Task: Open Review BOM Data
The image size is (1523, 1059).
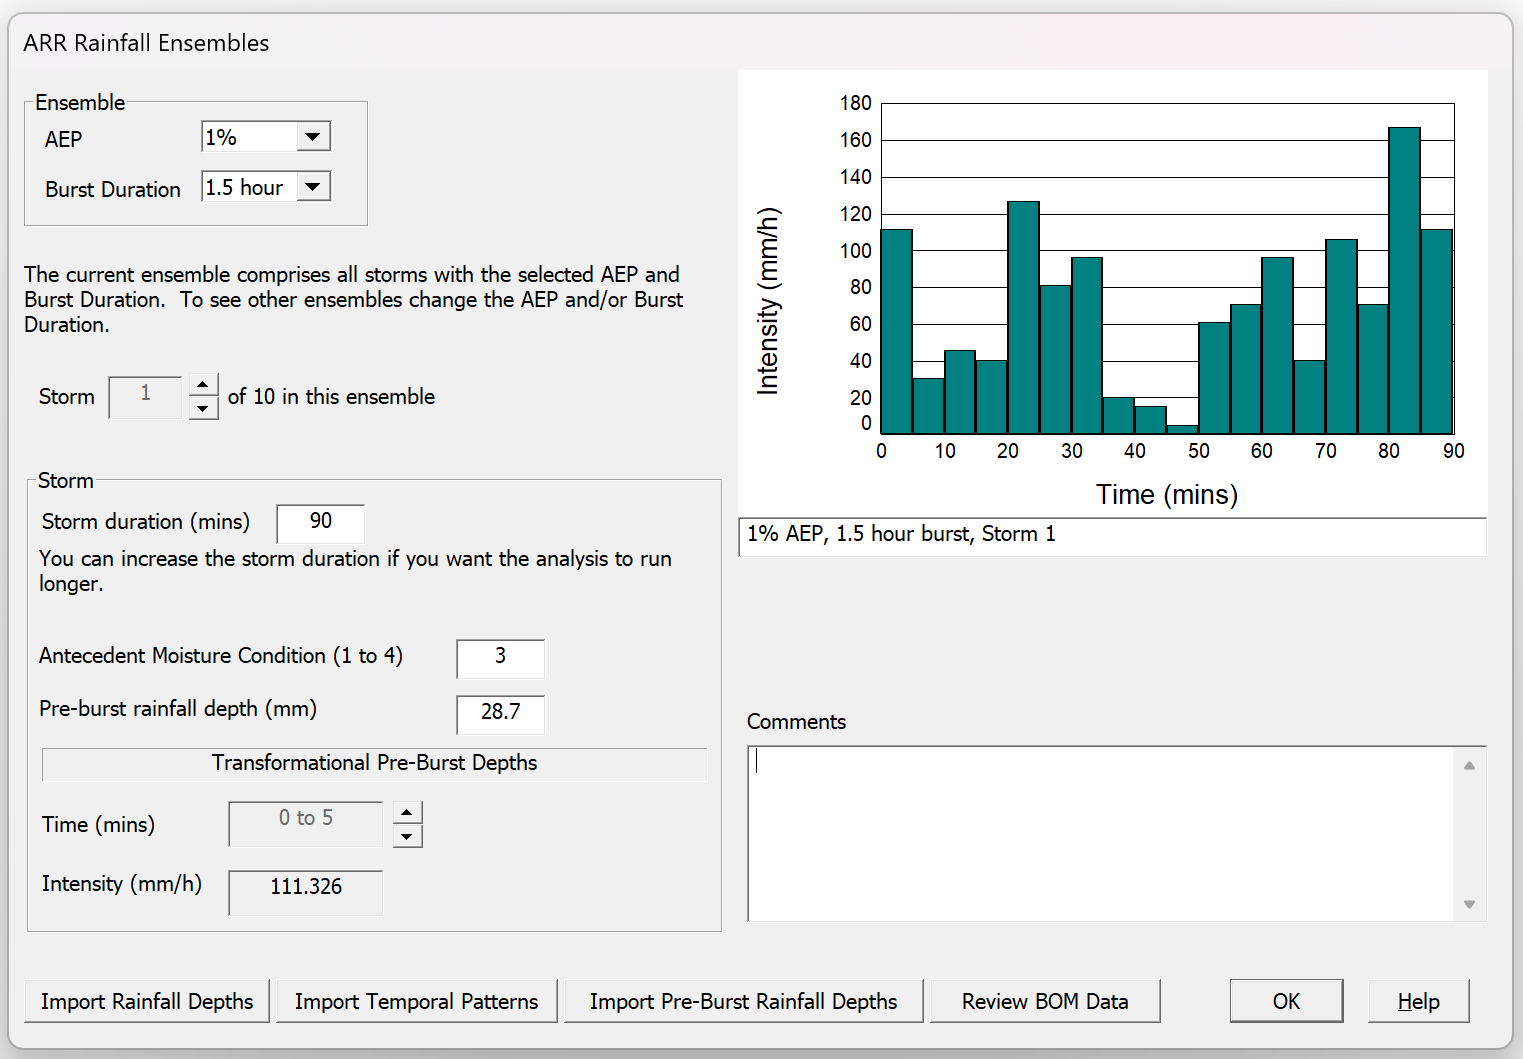Action: click(1045, 1002)
